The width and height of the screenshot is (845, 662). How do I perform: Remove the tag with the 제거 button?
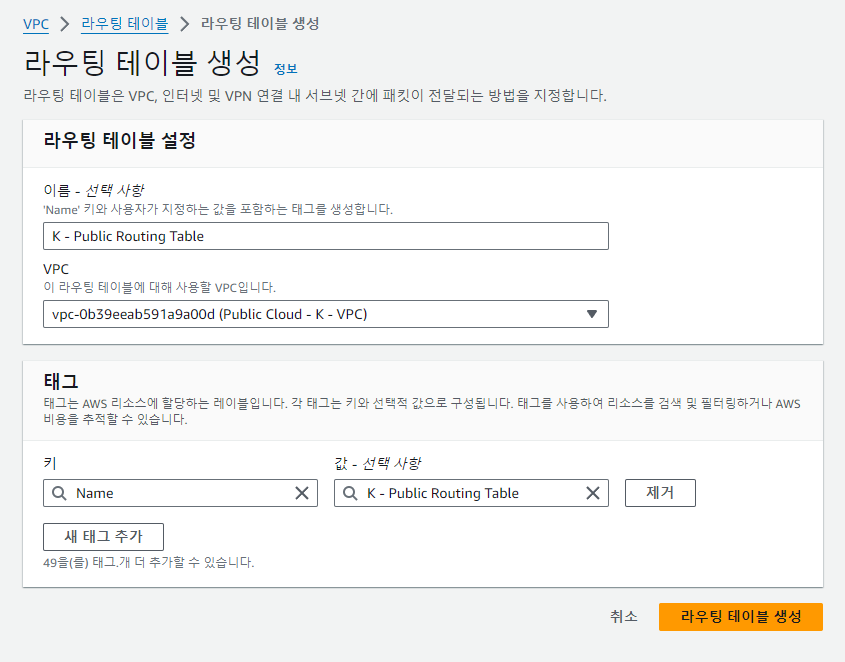point(660,492)
